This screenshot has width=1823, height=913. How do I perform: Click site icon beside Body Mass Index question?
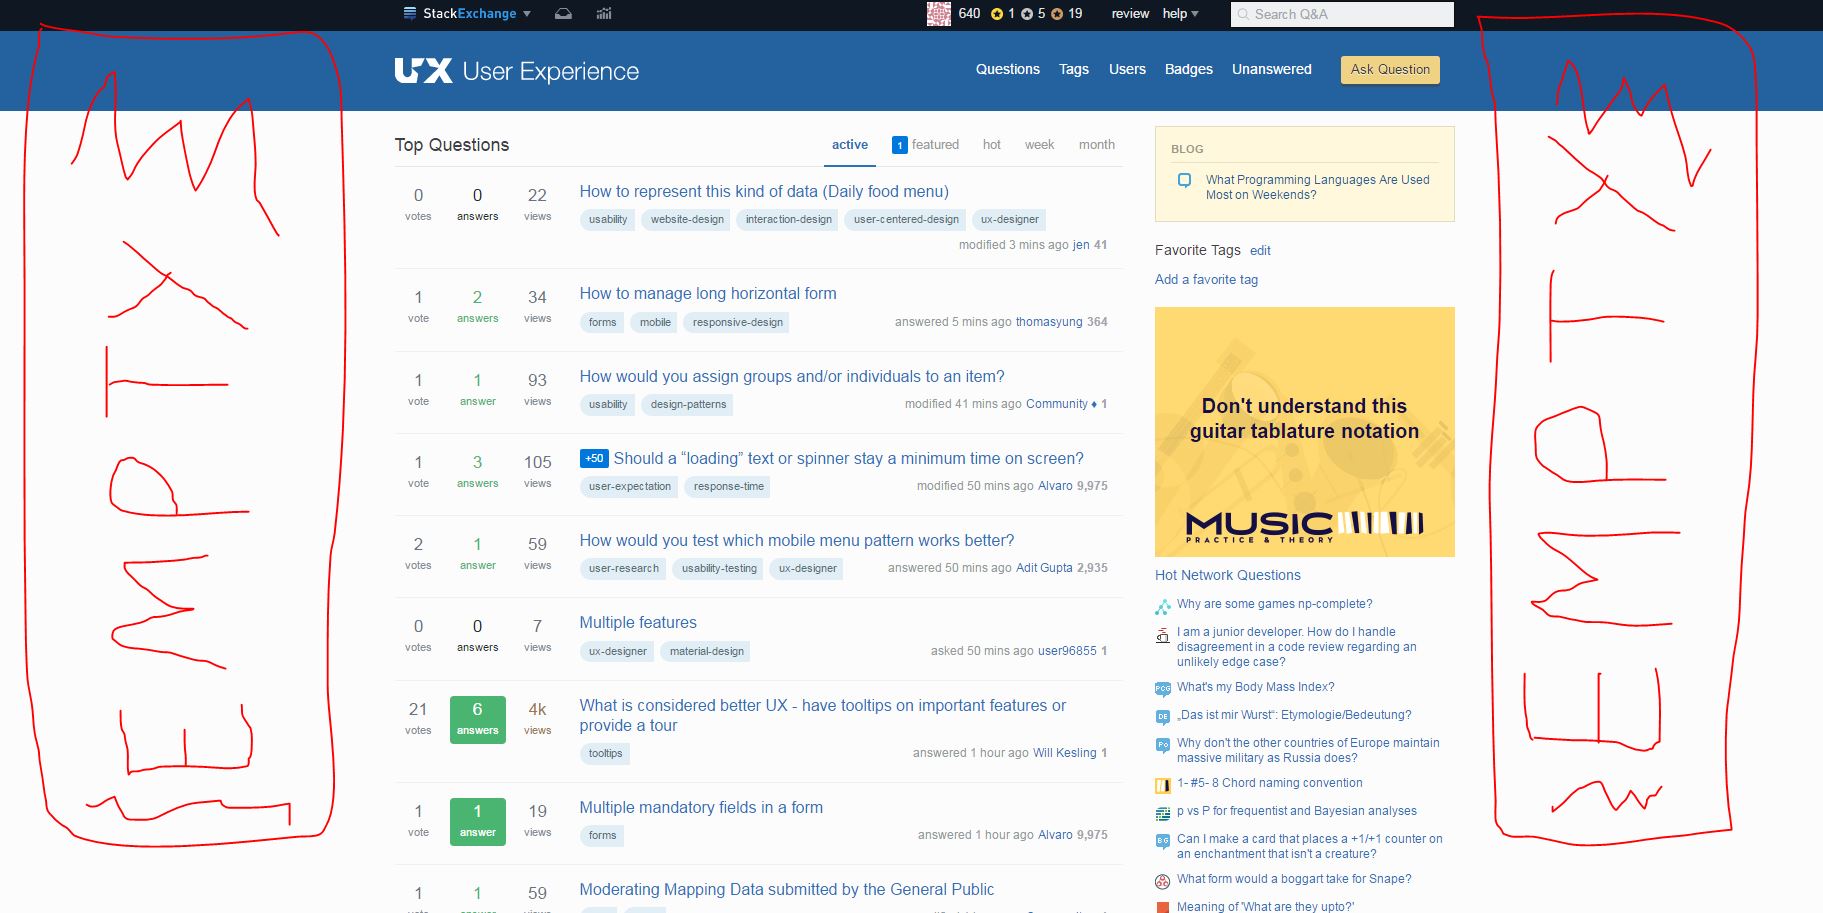[x=1162, y=689]
